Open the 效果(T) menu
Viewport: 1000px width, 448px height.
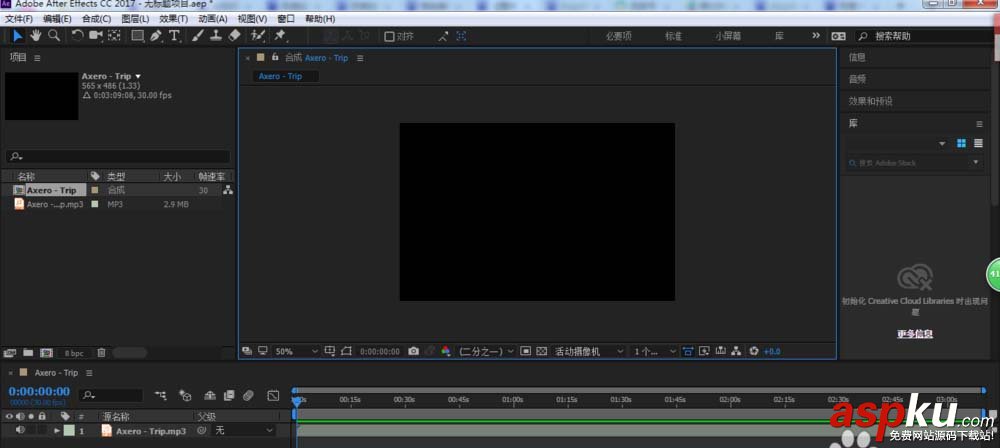point(173,19)
